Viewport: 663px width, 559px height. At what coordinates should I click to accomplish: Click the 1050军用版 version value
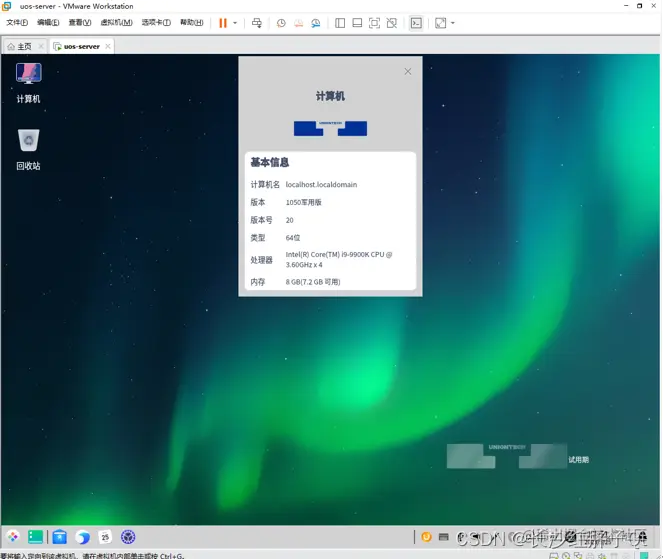[304, 202]
